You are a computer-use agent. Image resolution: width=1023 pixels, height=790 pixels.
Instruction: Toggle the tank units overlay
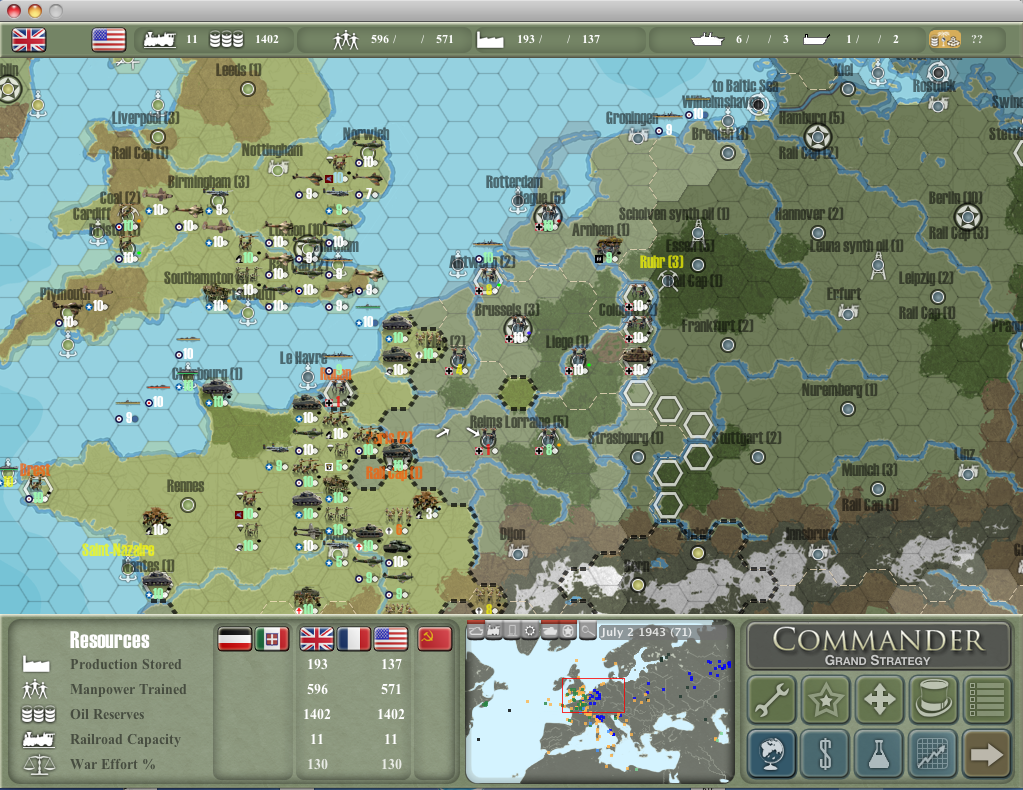point(549,631)
